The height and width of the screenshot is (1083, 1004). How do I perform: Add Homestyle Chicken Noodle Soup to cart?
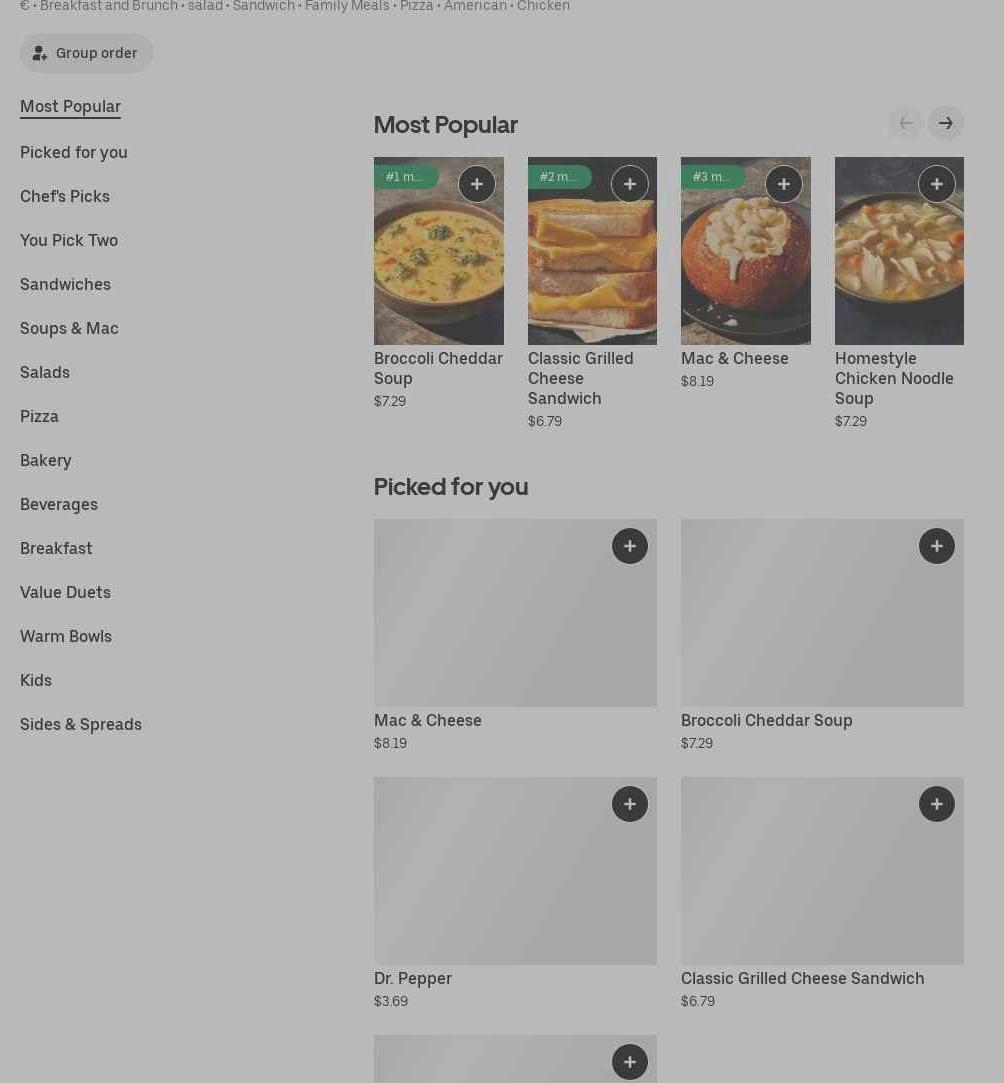(x=937, y=184)
